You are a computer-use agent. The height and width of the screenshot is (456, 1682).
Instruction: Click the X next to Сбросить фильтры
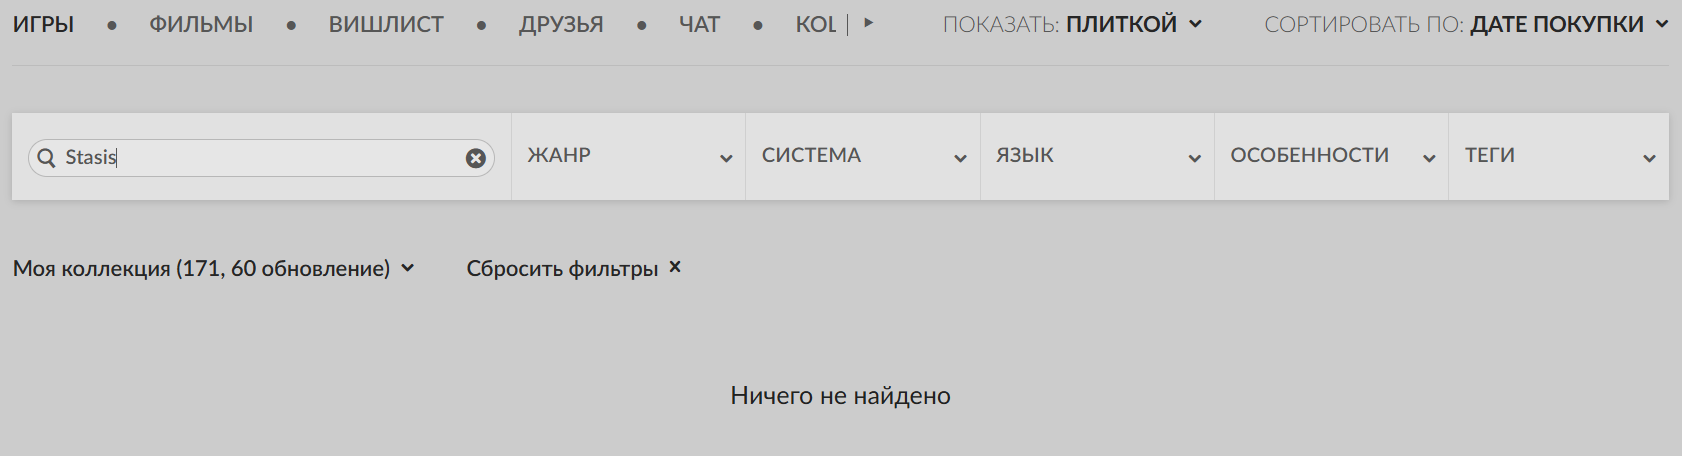(x=675, y=267)
